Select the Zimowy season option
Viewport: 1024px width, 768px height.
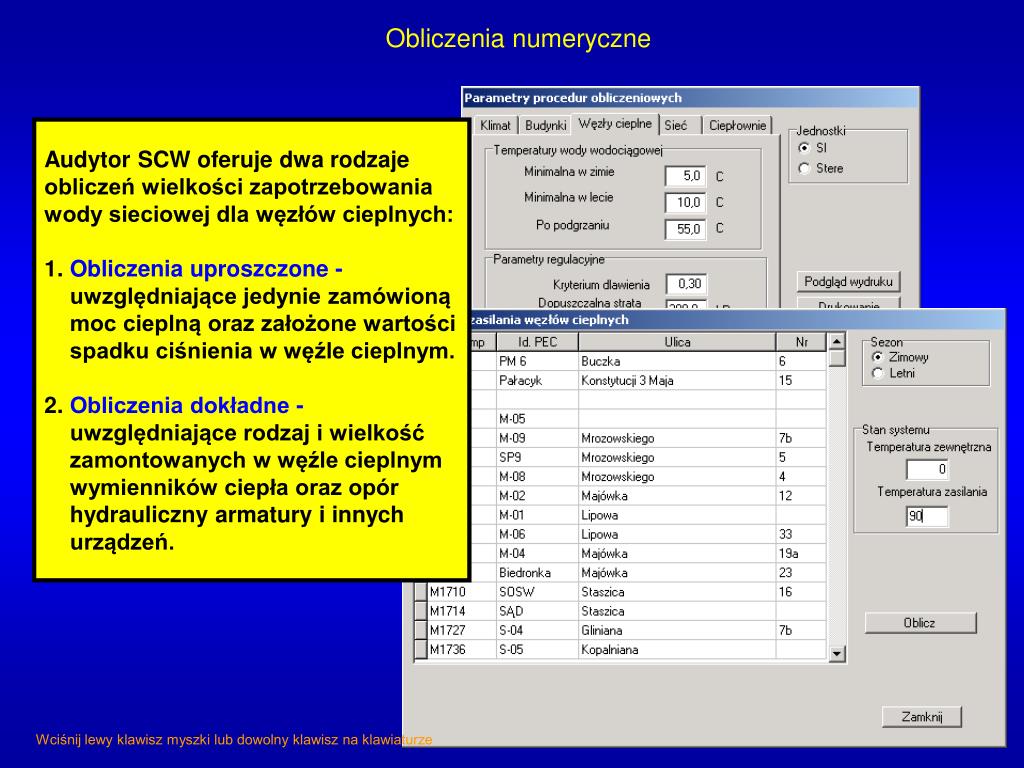point(877,357)
